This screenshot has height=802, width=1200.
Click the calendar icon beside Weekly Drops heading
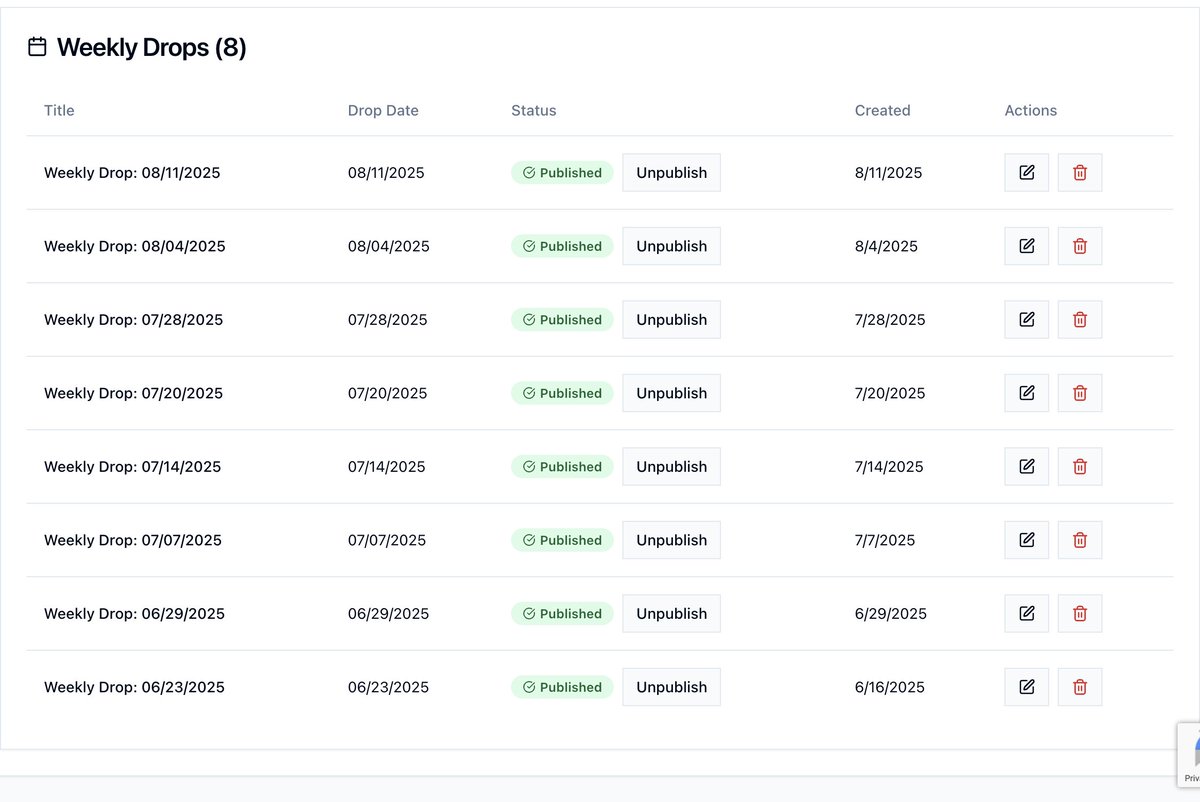(x=37, y=47)
